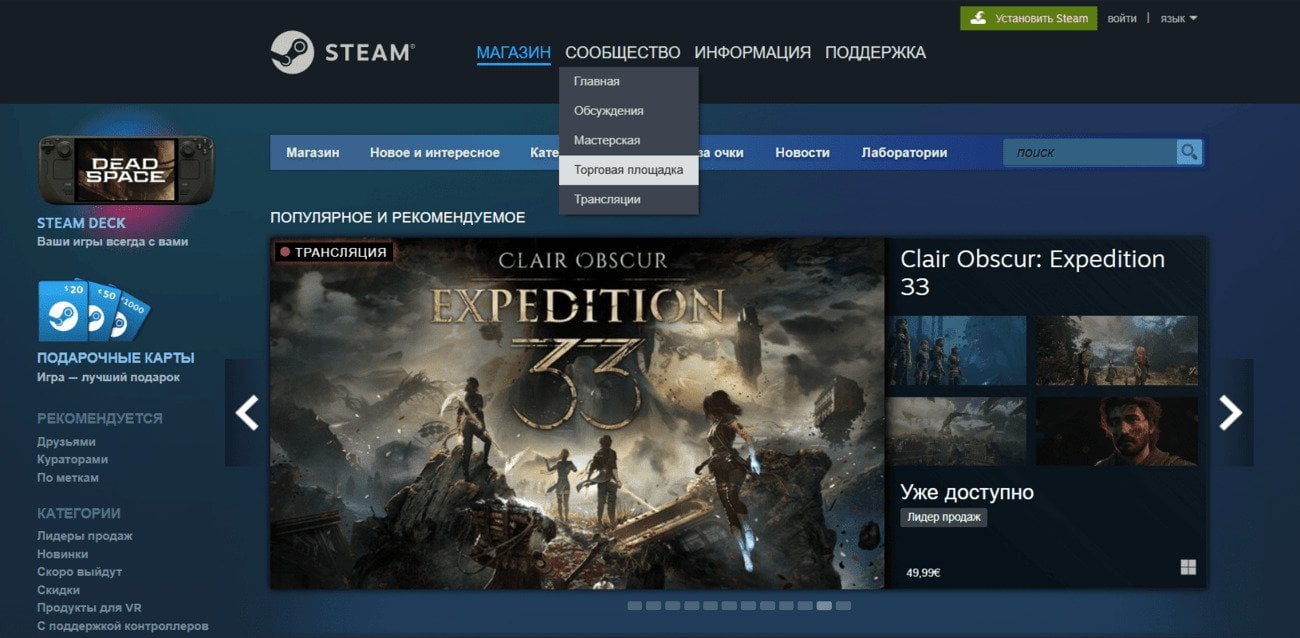Go to next featured game with right arrow
The width and height of the screenshot is (1300, 638).
[1231, 412]
